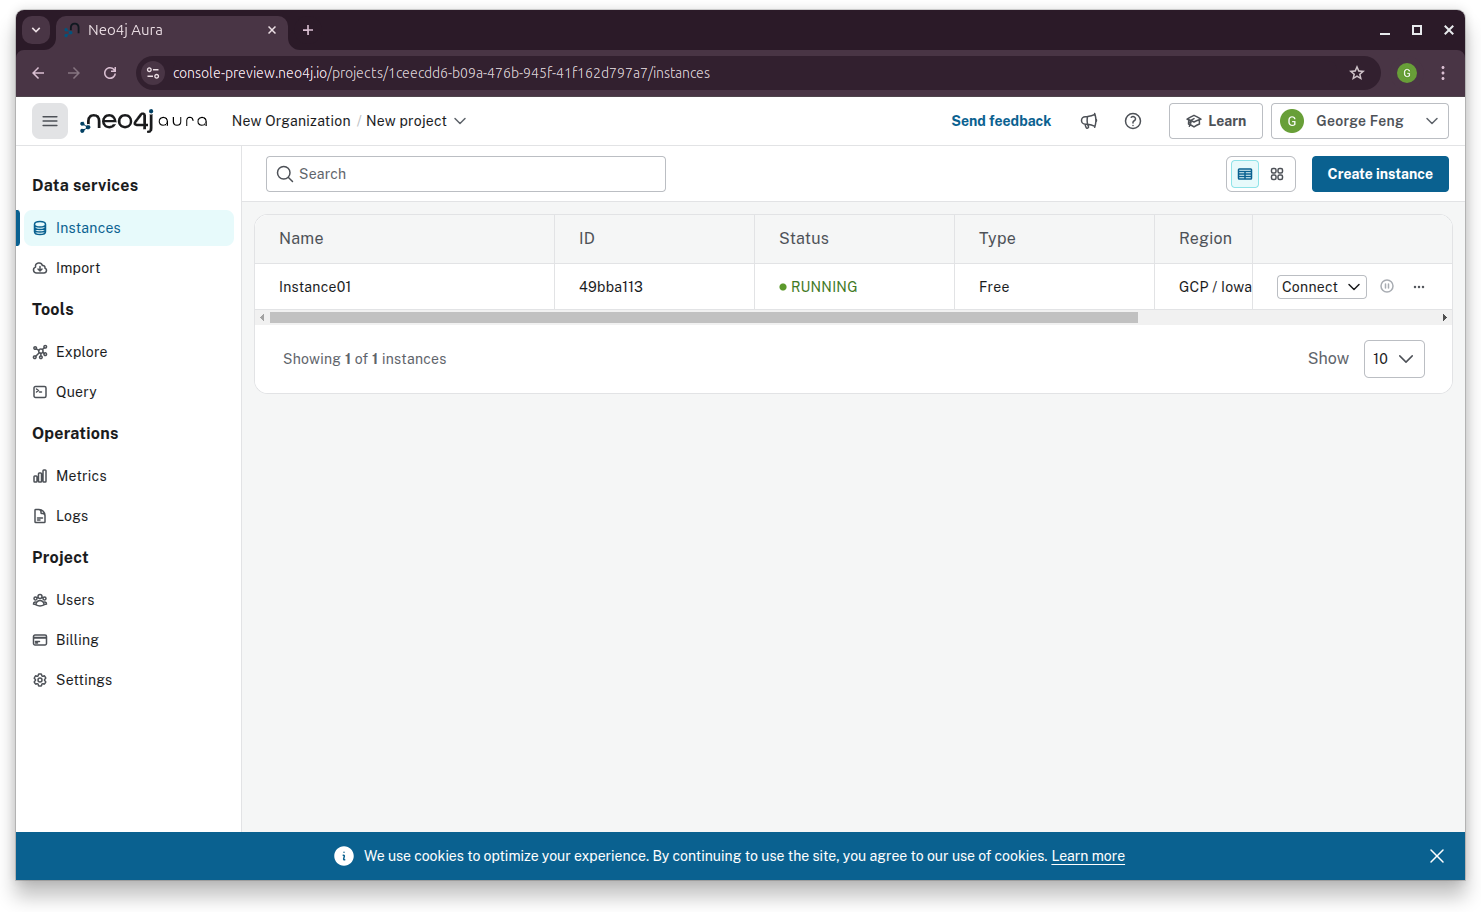Click the GCP / Iowa region cell

(x=1203, y=287)
